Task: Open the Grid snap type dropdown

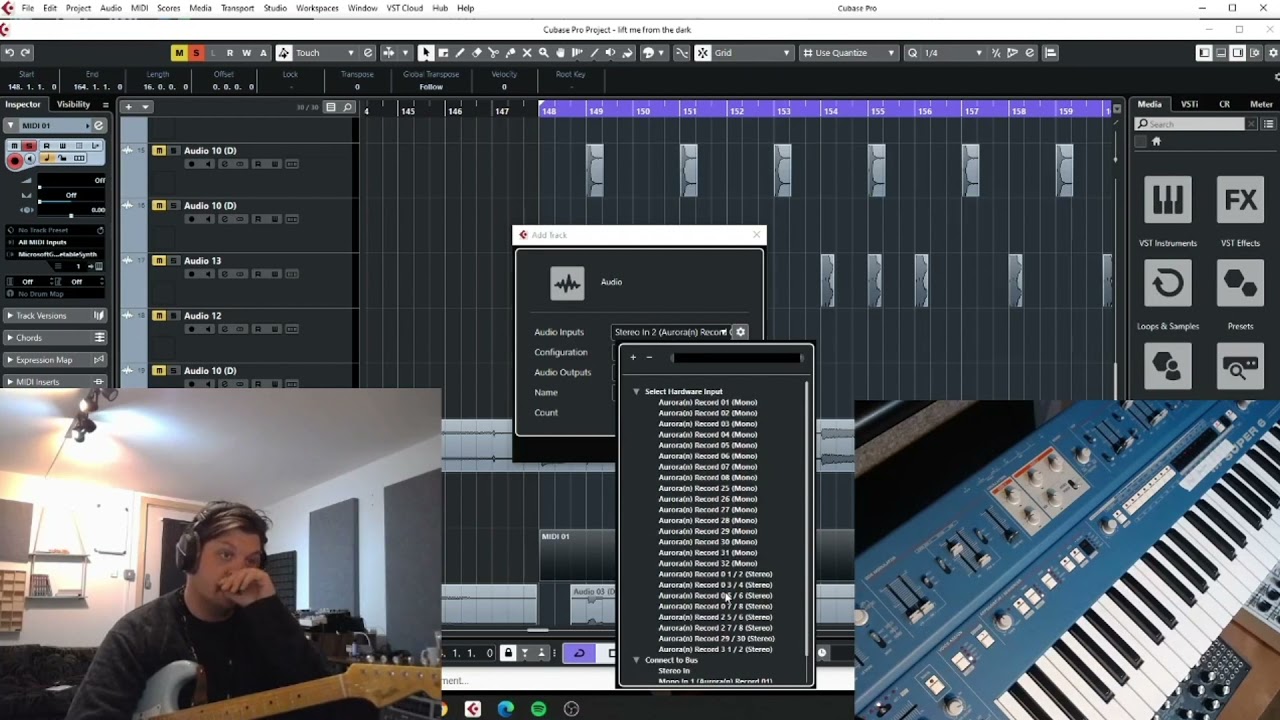Action: tap(751, 53)
